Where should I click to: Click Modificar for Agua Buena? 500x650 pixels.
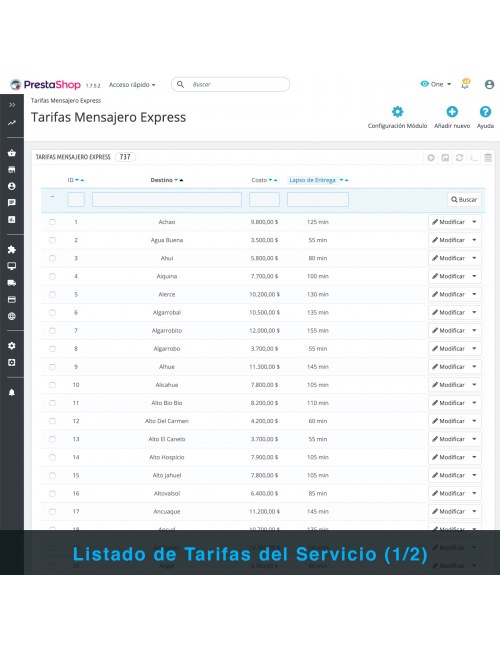point(449,240)
